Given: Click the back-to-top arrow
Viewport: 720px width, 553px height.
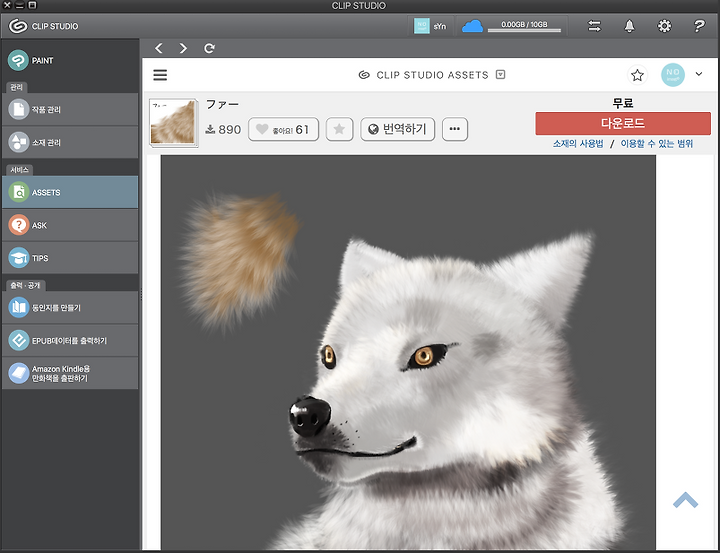Looking at the screenshot, I should pyautogui.click(x=685, y=500).
